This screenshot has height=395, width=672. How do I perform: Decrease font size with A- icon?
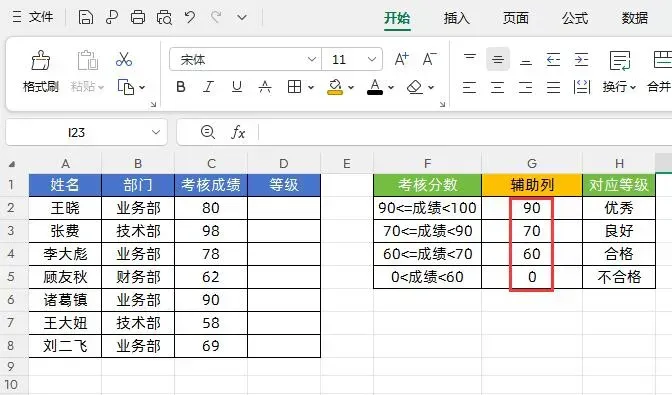pos(429,59)
